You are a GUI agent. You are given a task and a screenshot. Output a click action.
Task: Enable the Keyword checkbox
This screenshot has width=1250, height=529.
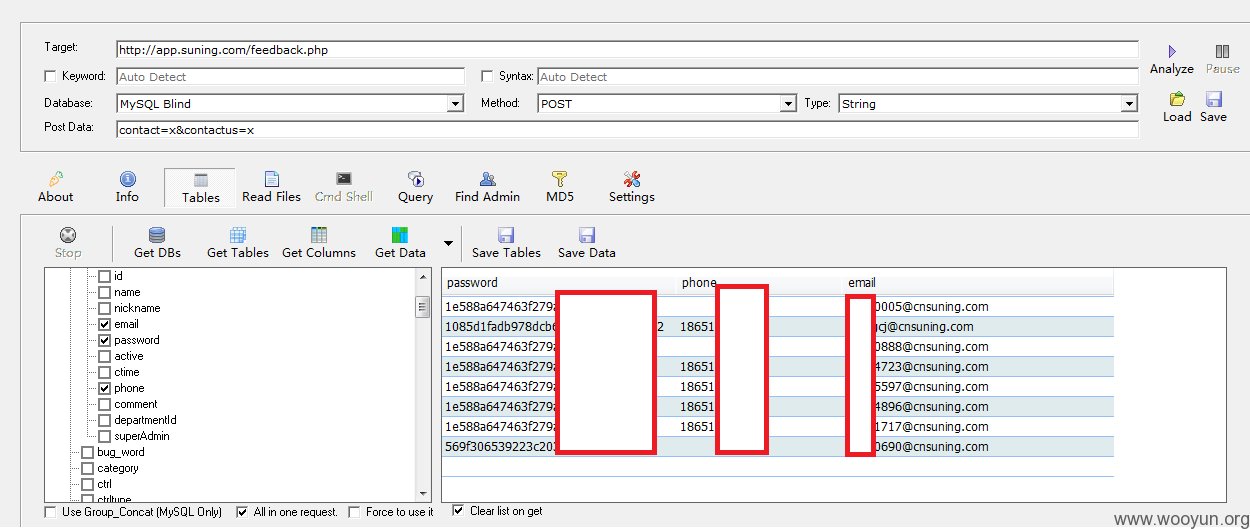[x=51, y=76]
